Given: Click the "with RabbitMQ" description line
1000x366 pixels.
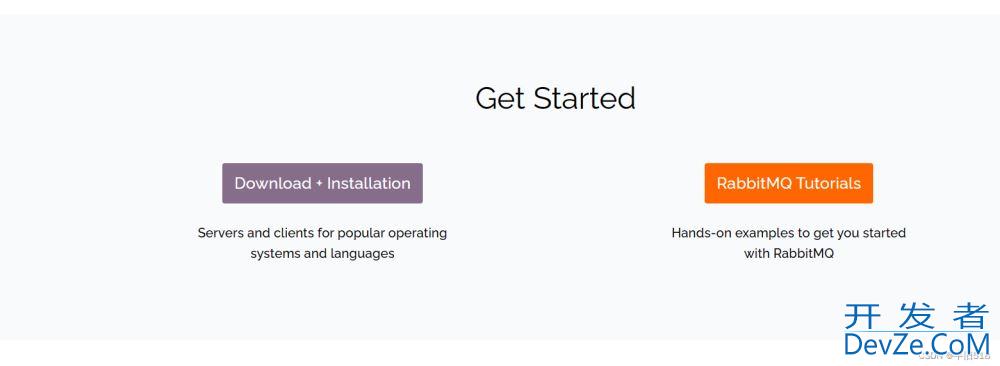Looking at the screenshot, I should pos(788,253).
